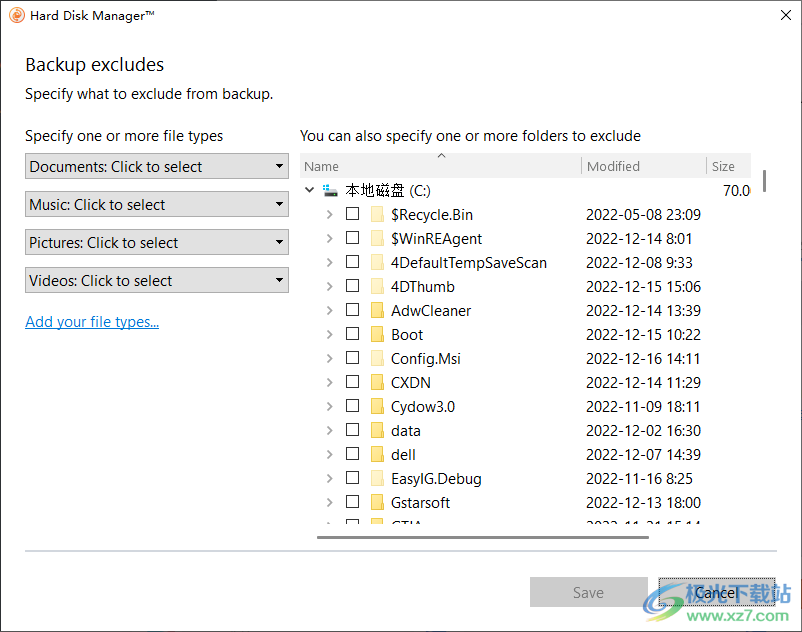Sort by the Size column header
Image resolution: width=802 pixels, height=632 pixels.
[x=728, y=166]
